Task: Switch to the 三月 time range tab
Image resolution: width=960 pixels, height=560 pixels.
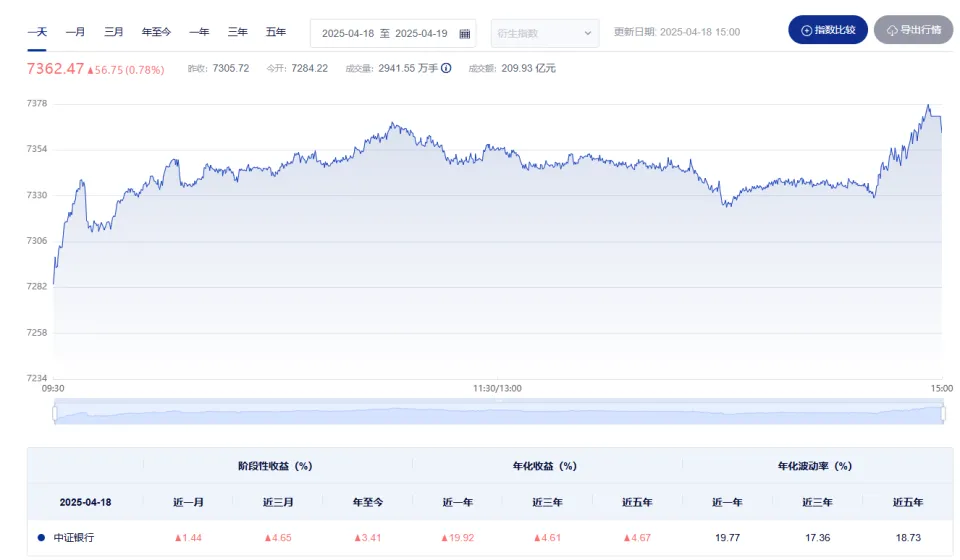Action: (114, 32)
